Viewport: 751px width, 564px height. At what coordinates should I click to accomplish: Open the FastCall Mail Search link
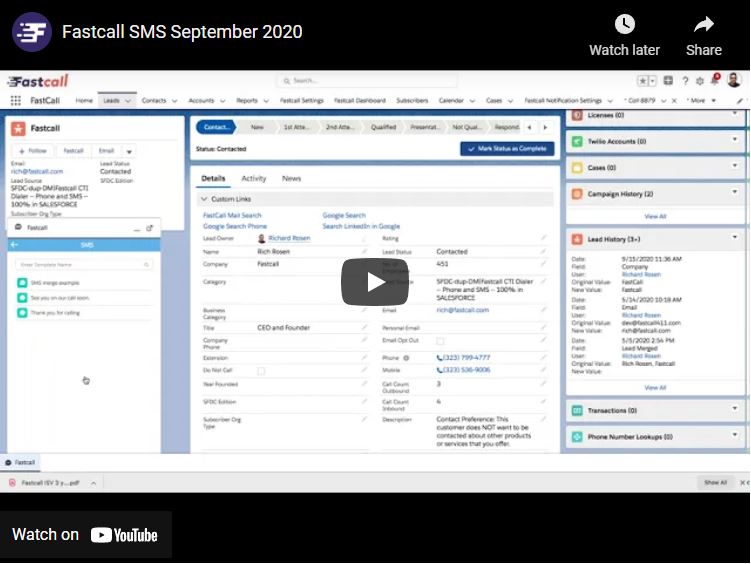coord(232,215)
